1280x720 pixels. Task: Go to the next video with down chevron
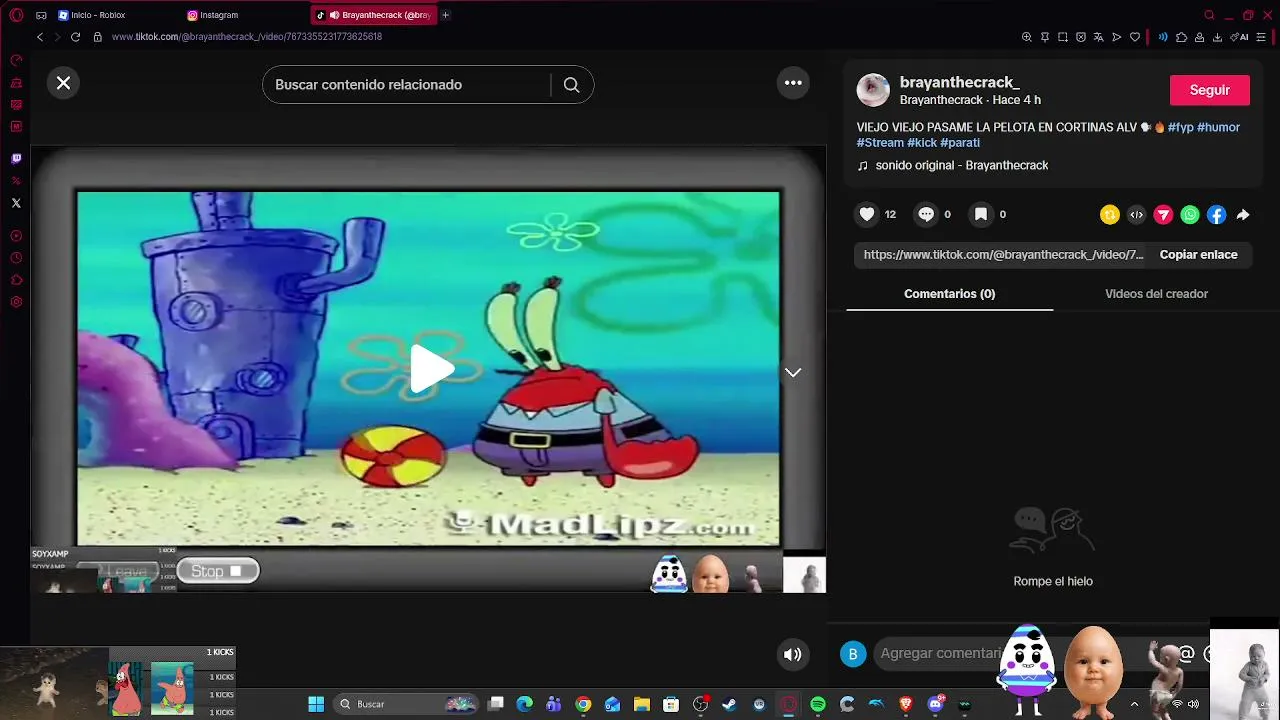pyautogui.click(x=793, y=372)
